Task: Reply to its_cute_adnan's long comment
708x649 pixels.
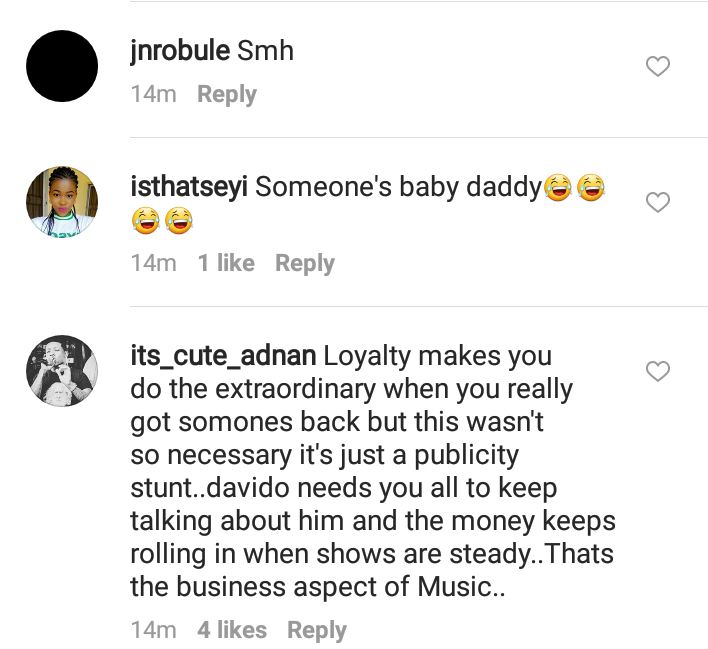Action: tap(317, 630)
